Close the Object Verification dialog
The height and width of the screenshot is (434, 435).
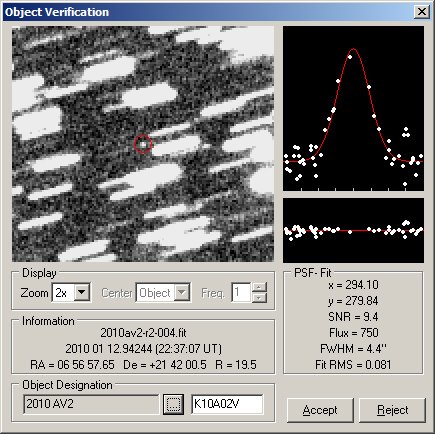422,12
